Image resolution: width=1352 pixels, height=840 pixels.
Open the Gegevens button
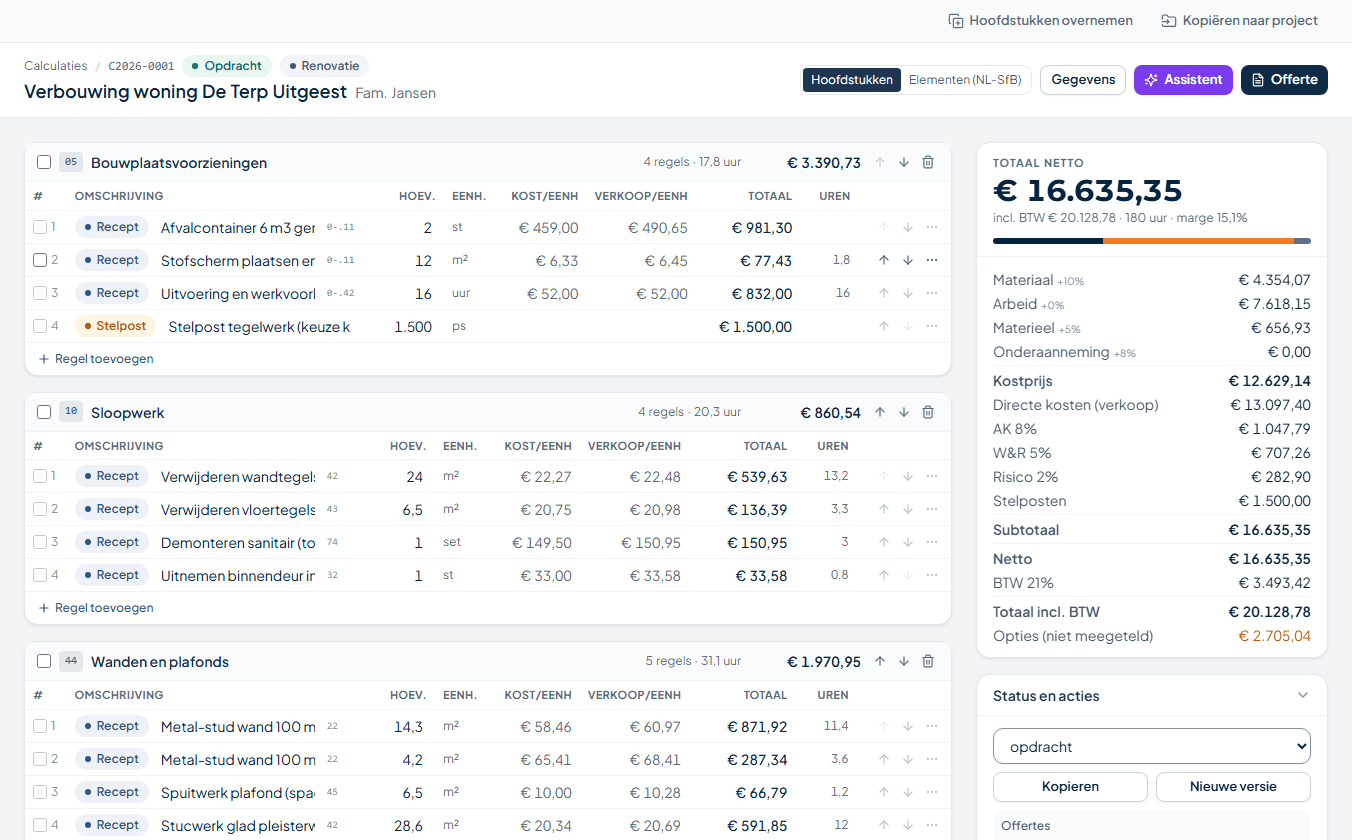tap(1083, 80)
